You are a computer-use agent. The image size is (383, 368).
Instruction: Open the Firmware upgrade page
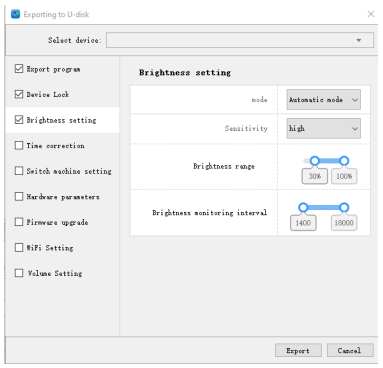(x=57, y=222)
